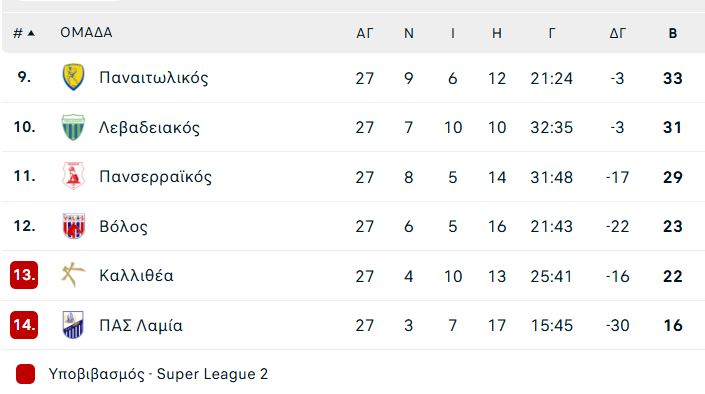Screen dimensions: 705x394
Task: Click the Καλλιθέα gold logo
Action: (73, 275)
